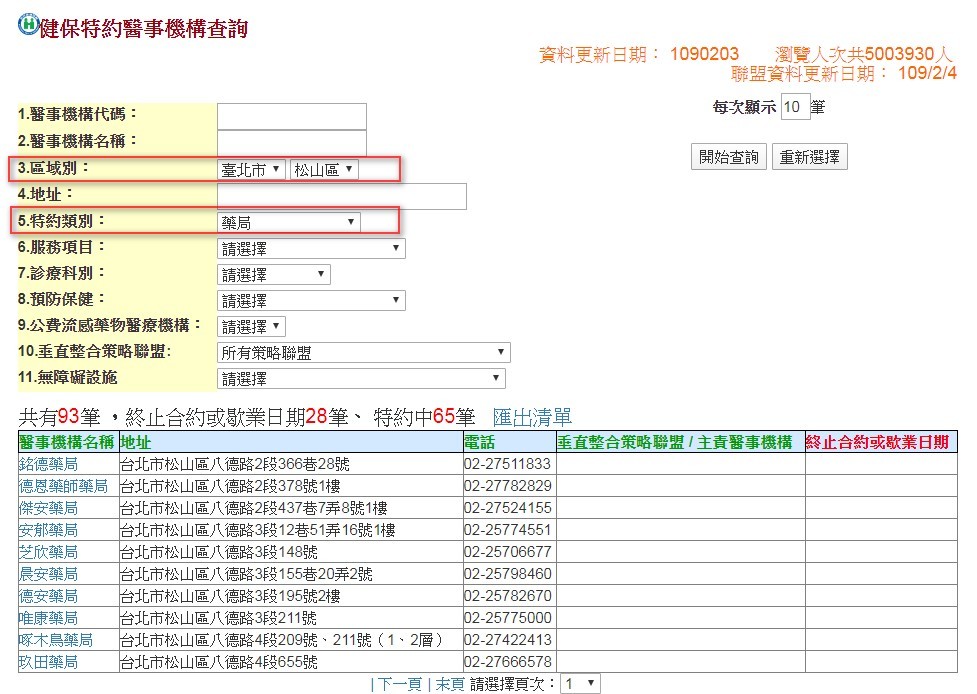Click the NHI logo icon beside the title
The height and width of the screenshot is (694, 977).
click(28, 24)
